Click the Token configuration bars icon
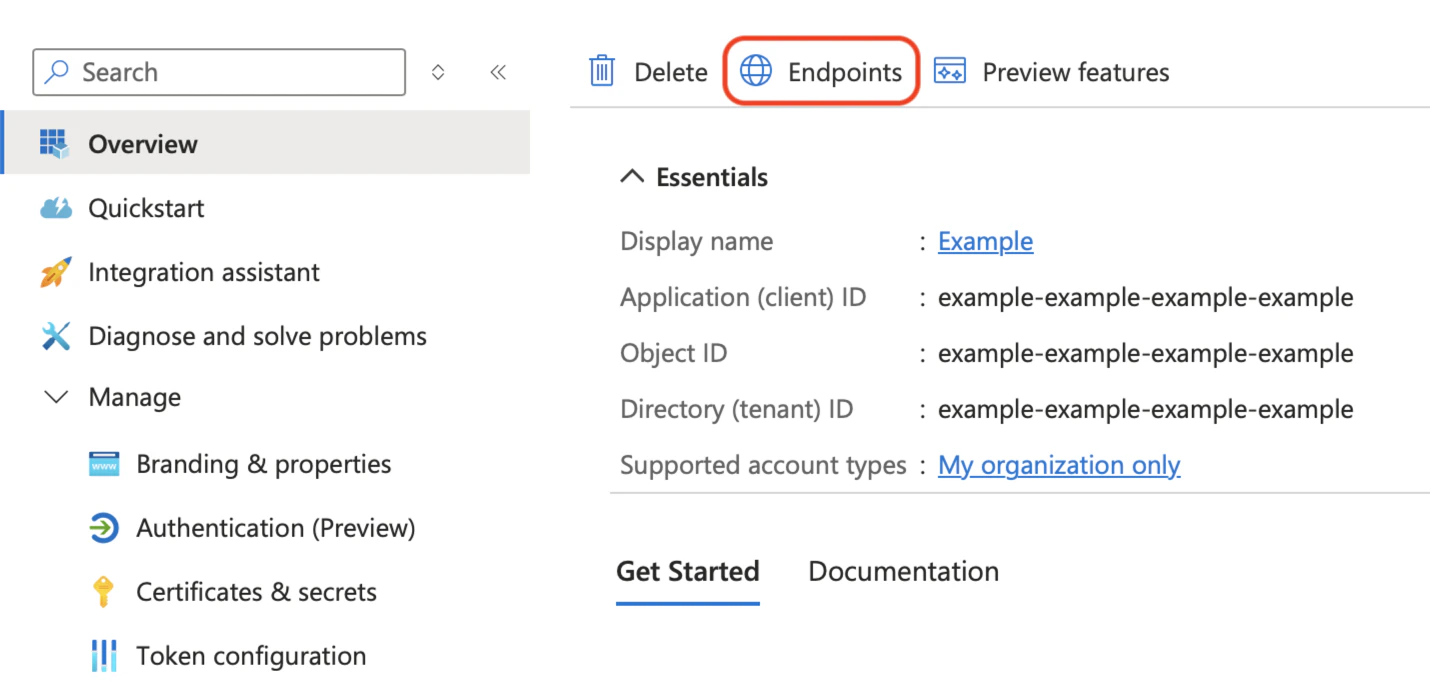The height and width of the screenshot is (684, 1430). click(104, 655)
